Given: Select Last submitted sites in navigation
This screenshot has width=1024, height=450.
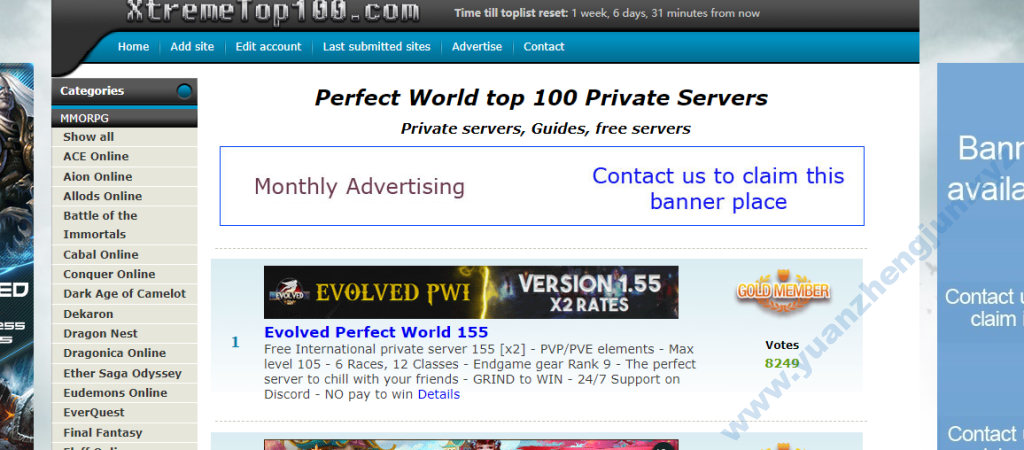Looking at the screenshot, I should [x=376, y=47].
